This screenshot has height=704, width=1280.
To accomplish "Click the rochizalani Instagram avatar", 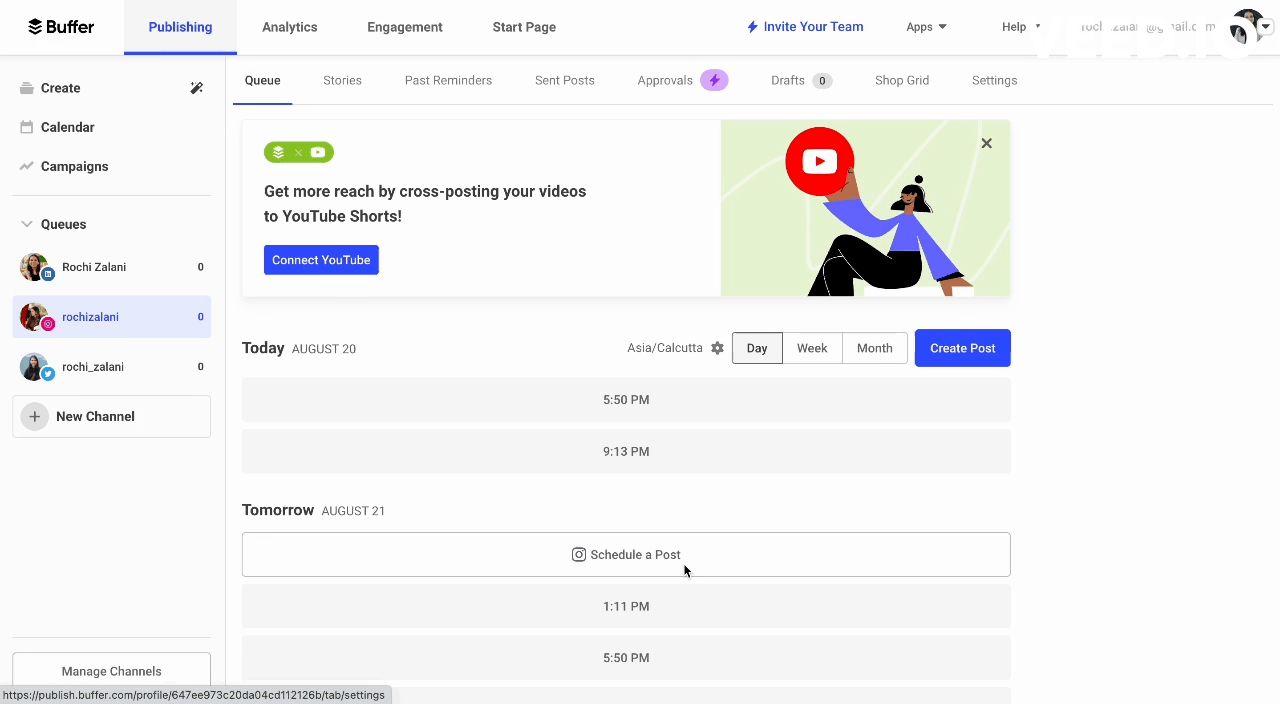I will click(34, 317).
